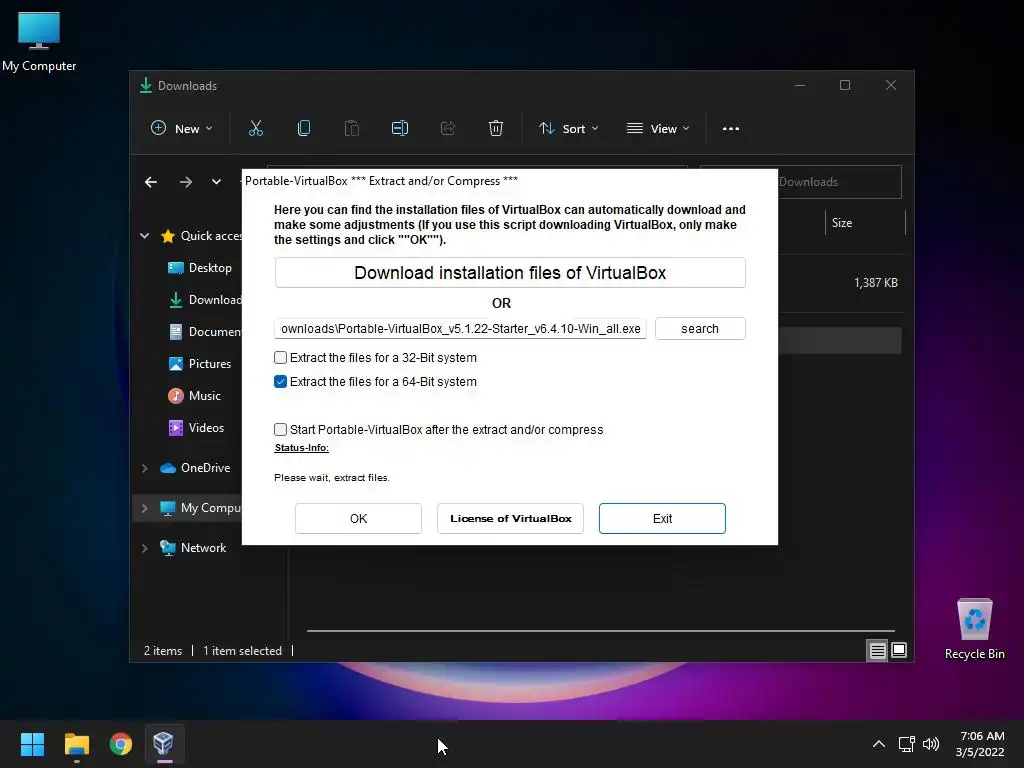Screen dimensions: 1024x768
Task: Open the clock showing 7:06 AM
Action: point(980,744)
